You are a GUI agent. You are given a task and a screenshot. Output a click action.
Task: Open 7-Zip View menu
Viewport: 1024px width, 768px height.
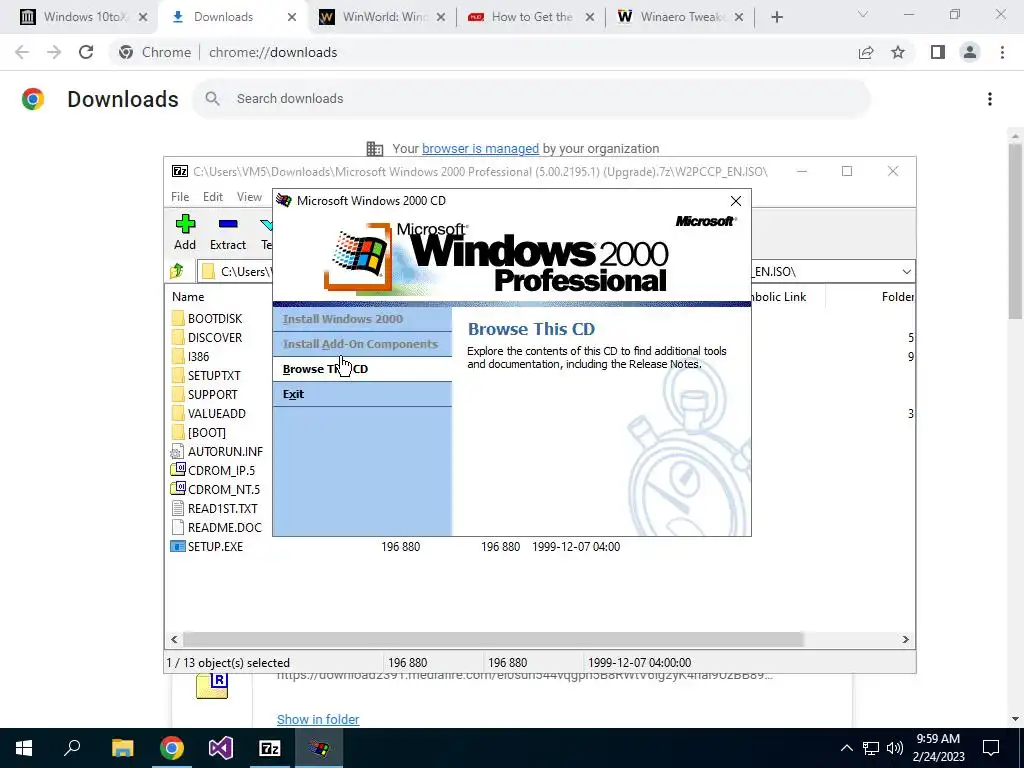click(x=249, y=197)
